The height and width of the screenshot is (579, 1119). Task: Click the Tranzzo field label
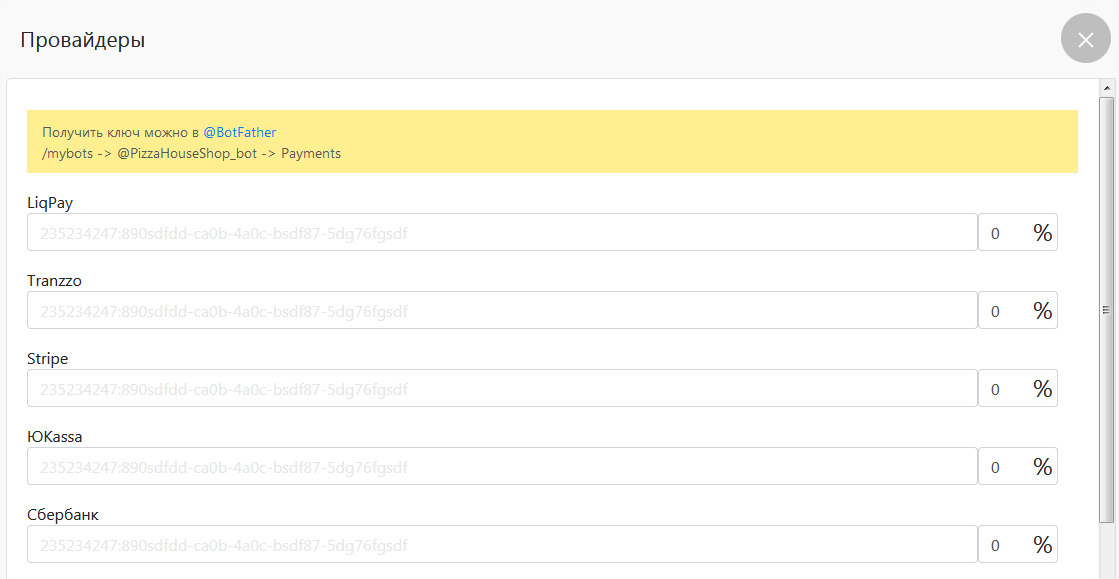pos(54,281)
